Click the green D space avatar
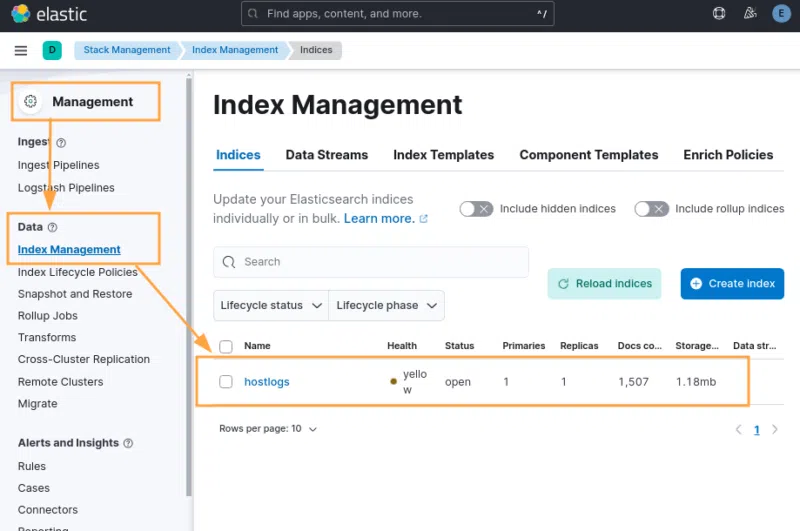The height and width of the screenshot is (531, 800). [x=52, y=50]
